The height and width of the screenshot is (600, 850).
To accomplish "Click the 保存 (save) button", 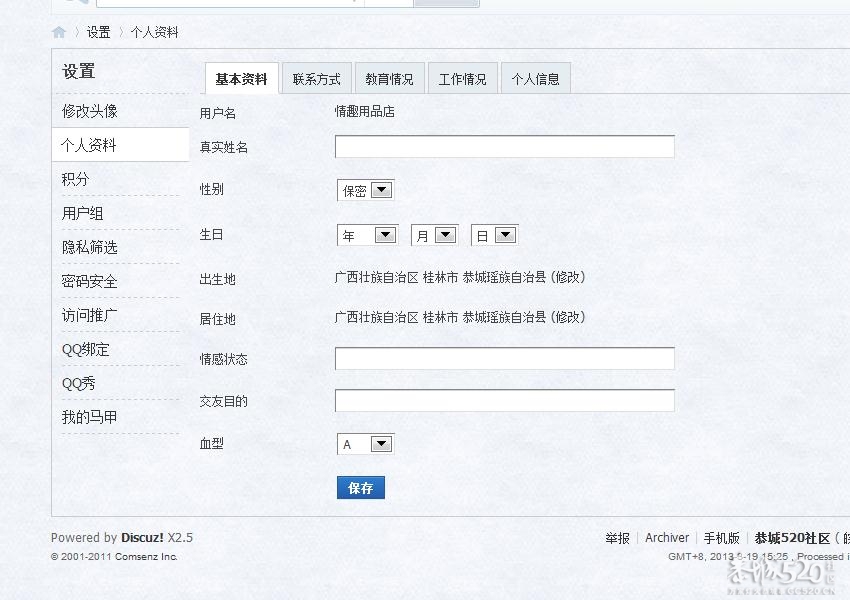I will (x=361, y=487).
